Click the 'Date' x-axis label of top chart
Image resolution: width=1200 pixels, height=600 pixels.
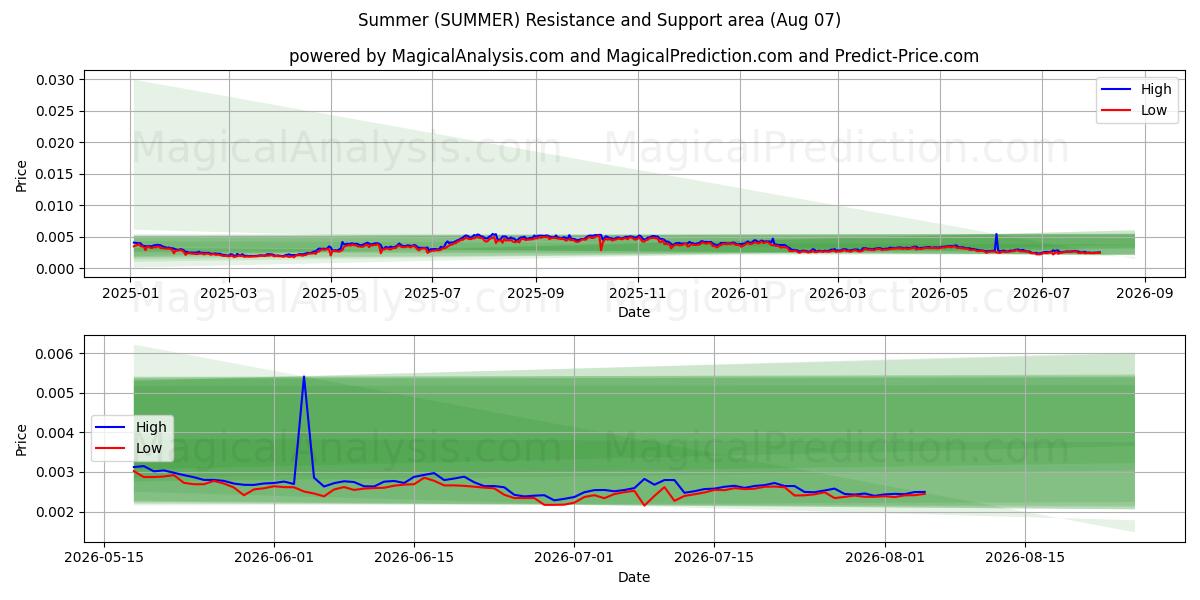(634, 312)
